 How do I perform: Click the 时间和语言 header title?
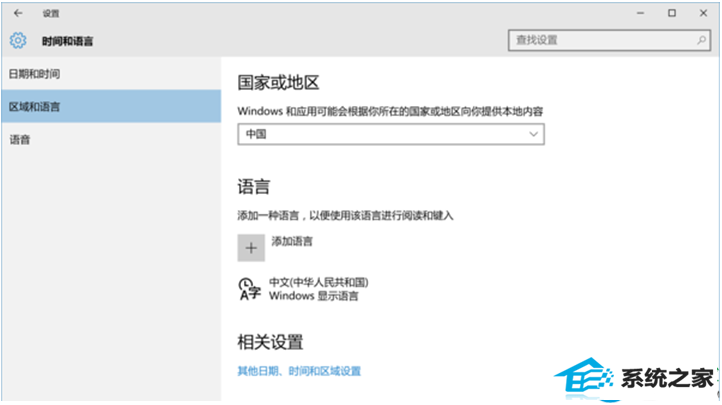click(67, 41)
